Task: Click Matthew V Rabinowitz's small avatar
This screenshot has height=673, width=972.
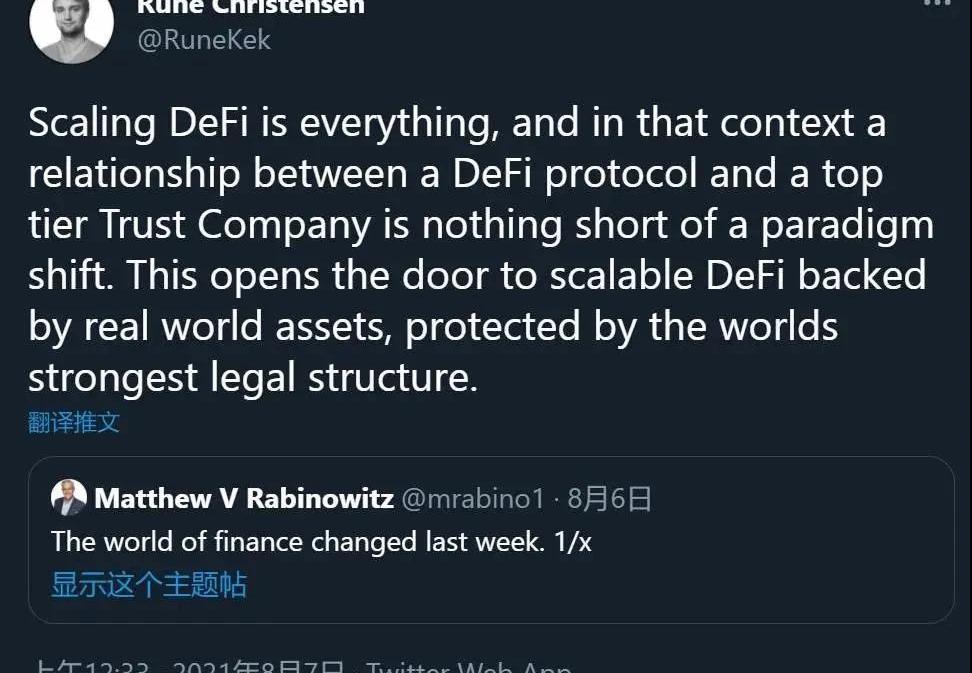Action: [69, 498]
